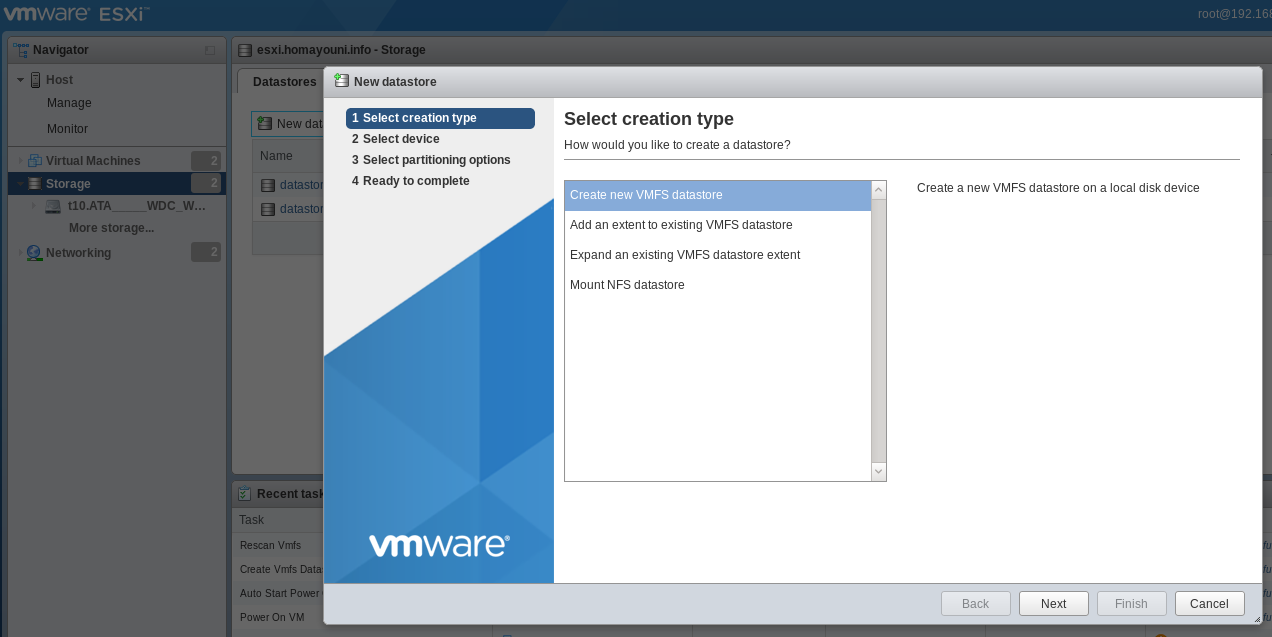Screen dimensions: 1272x637
Task: Open Virtual Machines in Navigator
Action: (93, 161)
